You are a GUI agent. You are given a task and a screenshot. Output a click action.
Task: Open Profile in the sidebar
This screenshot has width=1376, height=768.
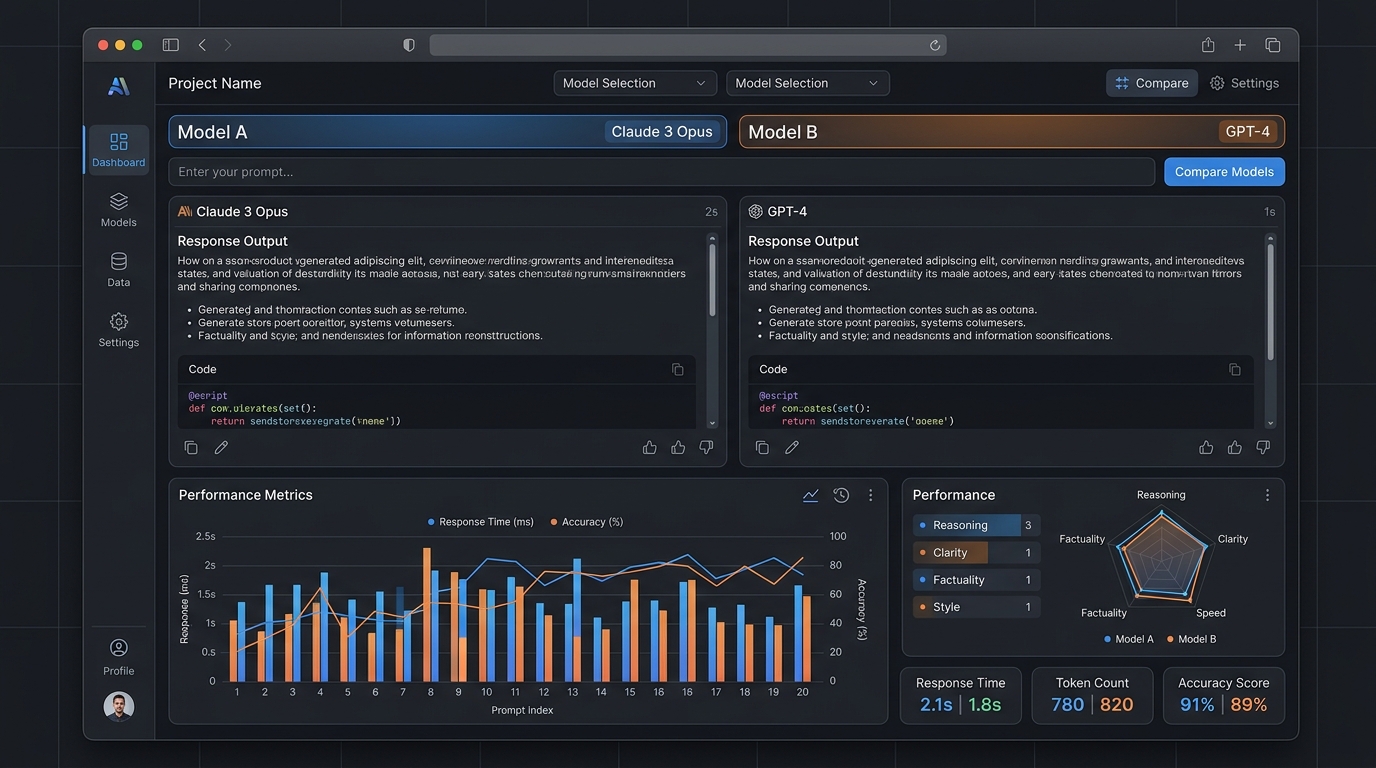(x=118, y=657)
